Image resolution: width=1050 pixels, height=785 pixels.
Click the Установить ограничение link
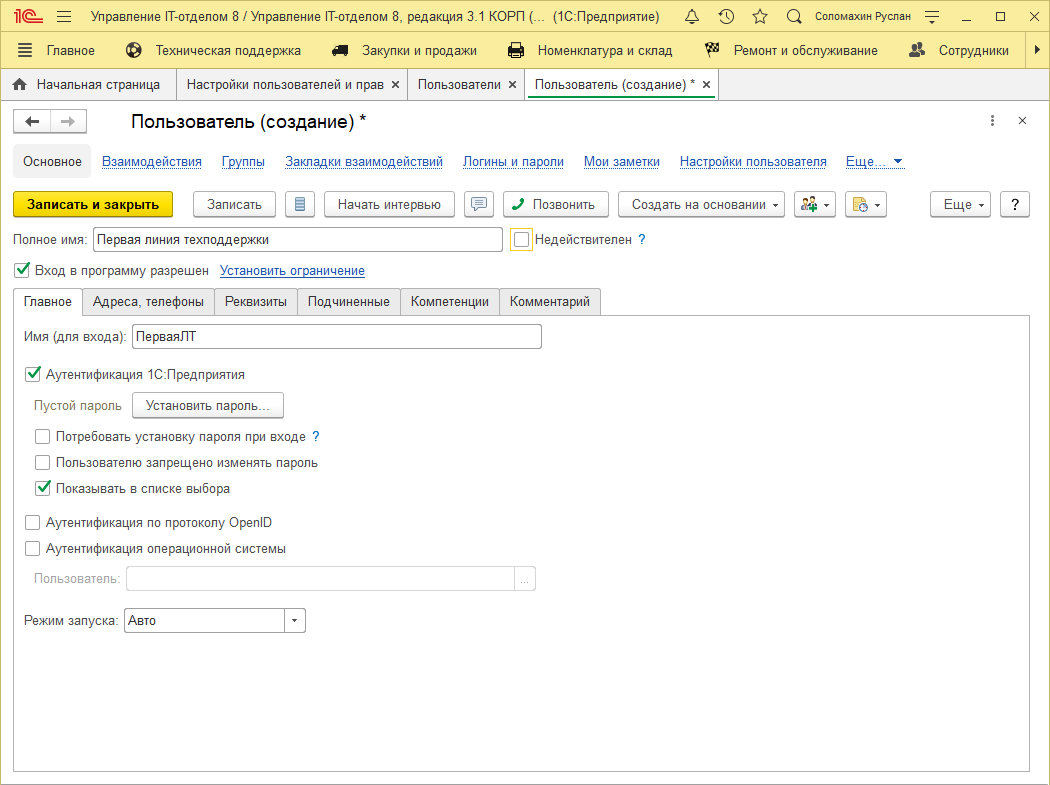coord(292,270)
